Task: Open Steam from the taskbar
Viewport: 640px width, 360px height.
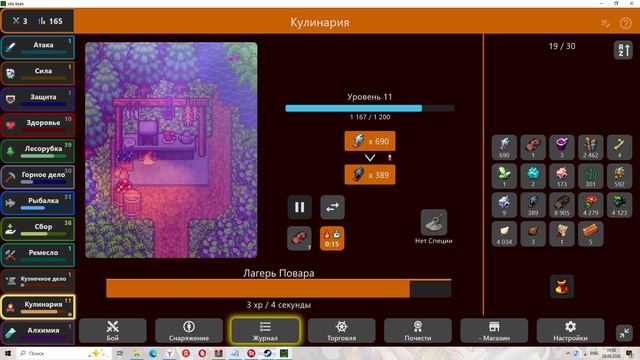Action: click(x=267, y=353)
